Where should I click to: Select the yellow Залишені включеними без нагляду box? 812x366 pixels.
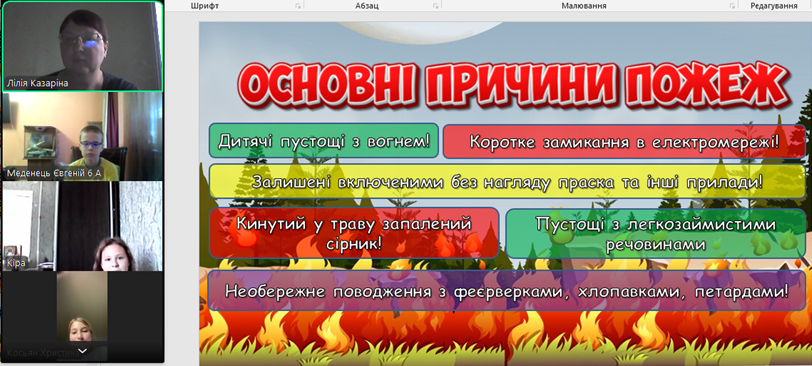click(x=507, y=182)
